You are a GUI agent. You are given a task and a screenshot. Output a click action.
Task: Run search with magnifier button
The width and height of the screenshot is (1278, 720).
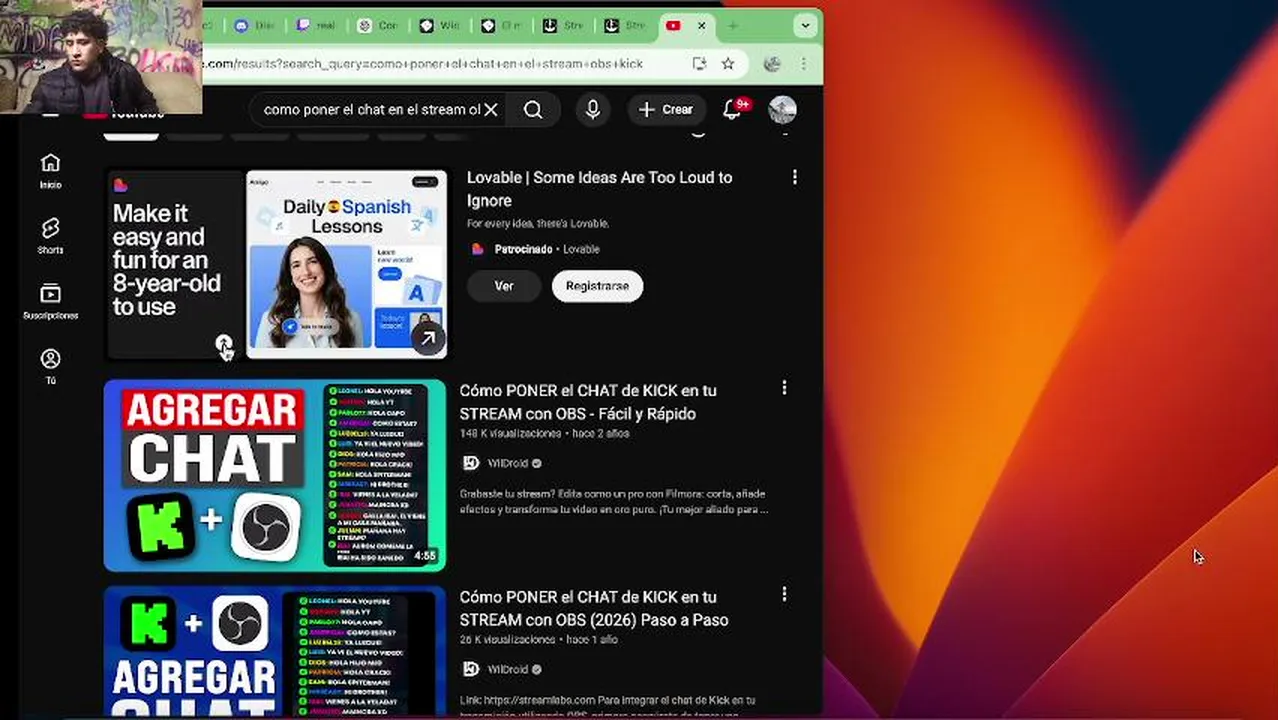(533, 110)
